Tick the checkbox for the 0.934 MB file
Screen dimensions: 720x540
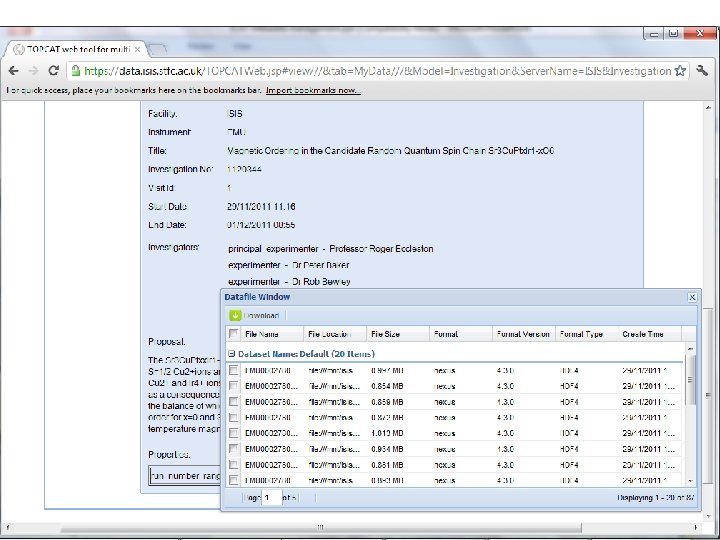[x=233, y=449]
